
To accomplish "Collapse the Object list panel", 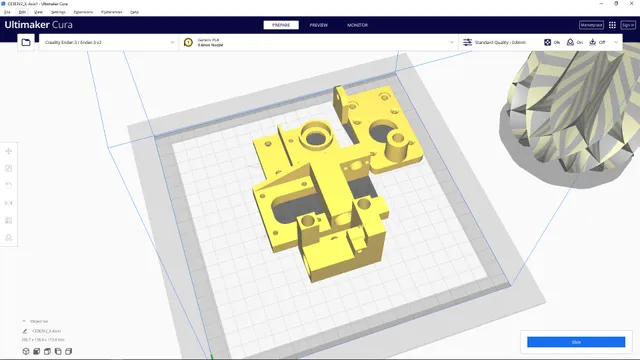I will (24, 321).
